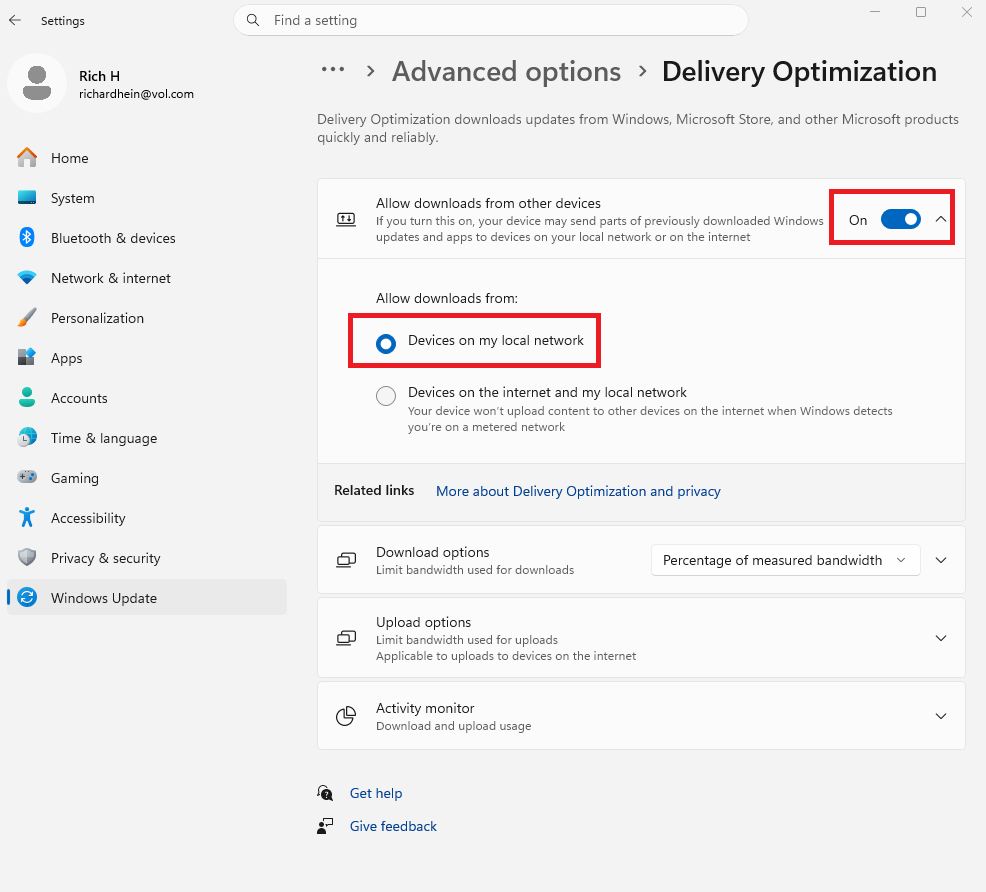Select Devices on the internet and local network
Screen dimensions: 986x892
point(385,395)
